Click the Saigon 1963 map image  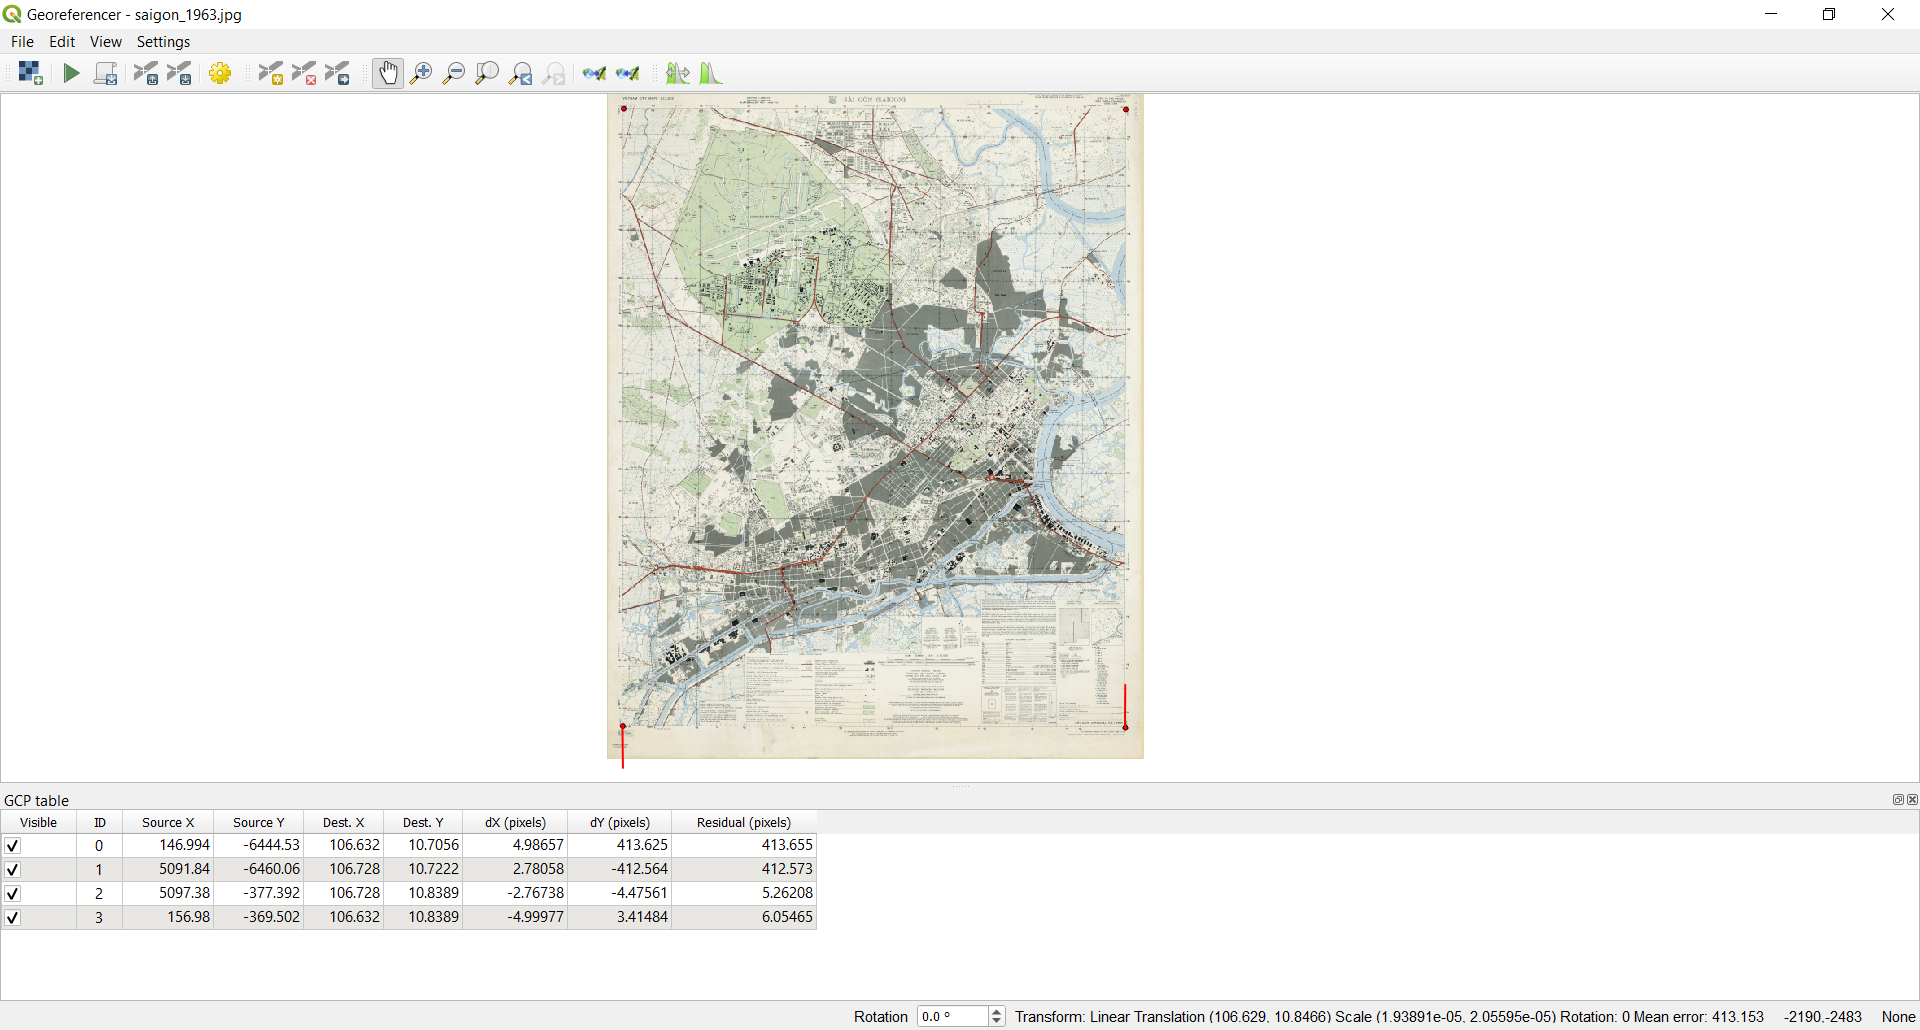point(875,427)
